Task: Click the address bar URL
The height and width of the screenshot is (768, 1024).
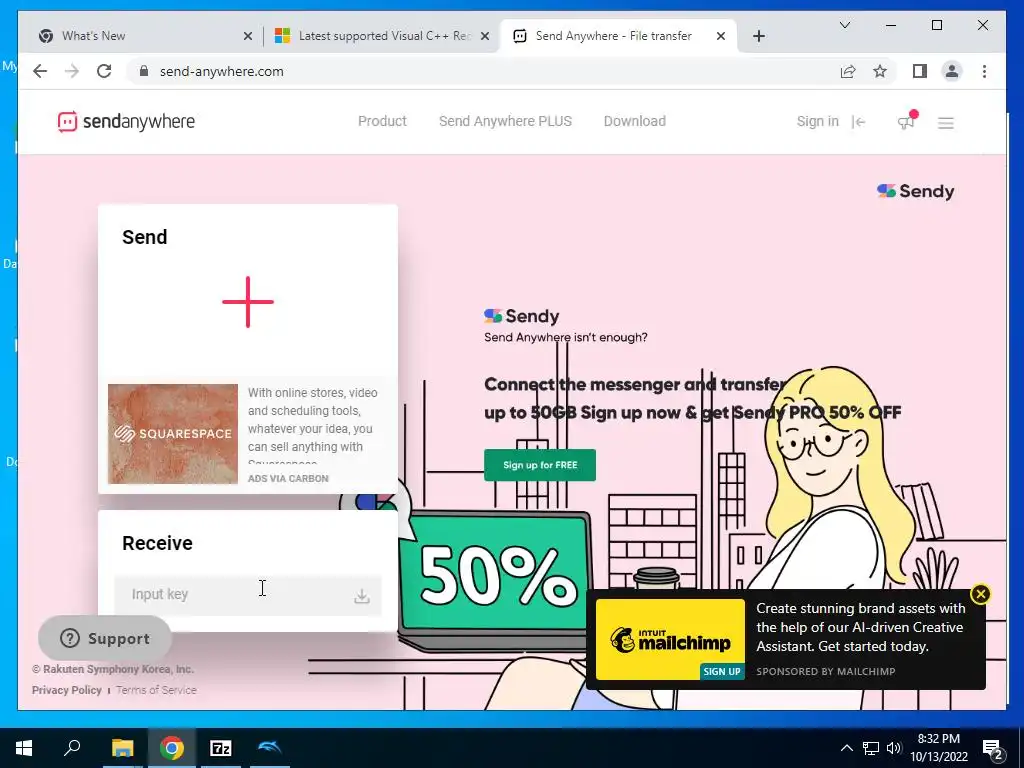Action: click(221, 71)
